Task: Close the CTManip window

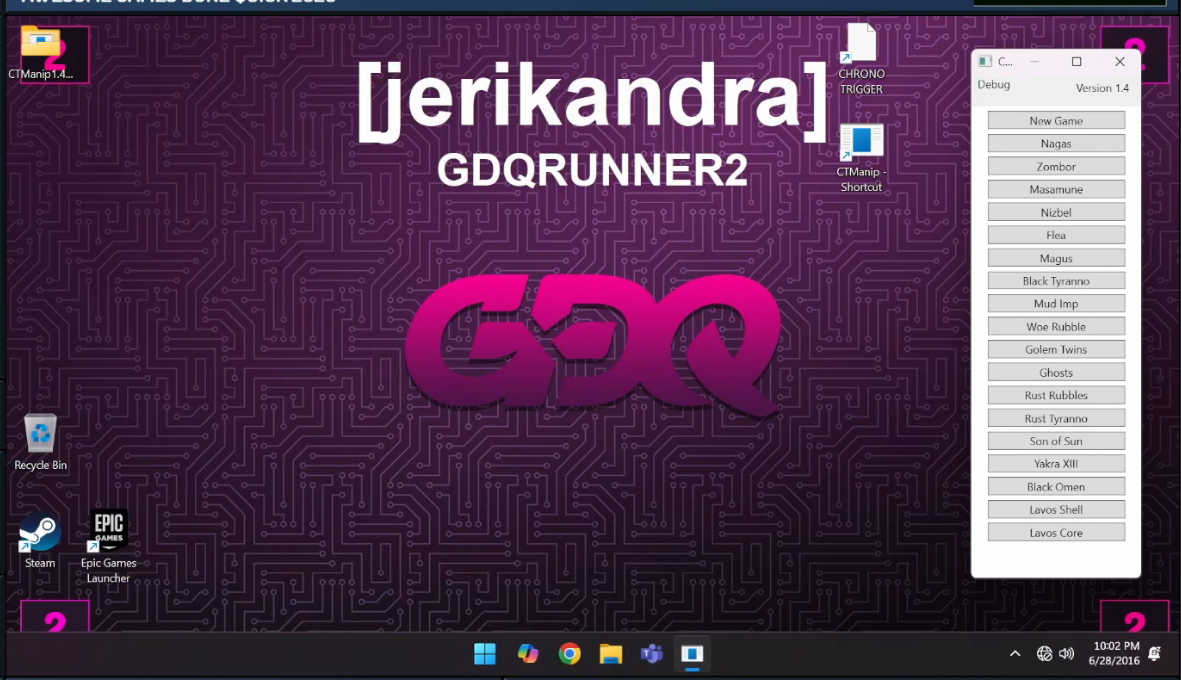Action: (x=1120, y=62)
